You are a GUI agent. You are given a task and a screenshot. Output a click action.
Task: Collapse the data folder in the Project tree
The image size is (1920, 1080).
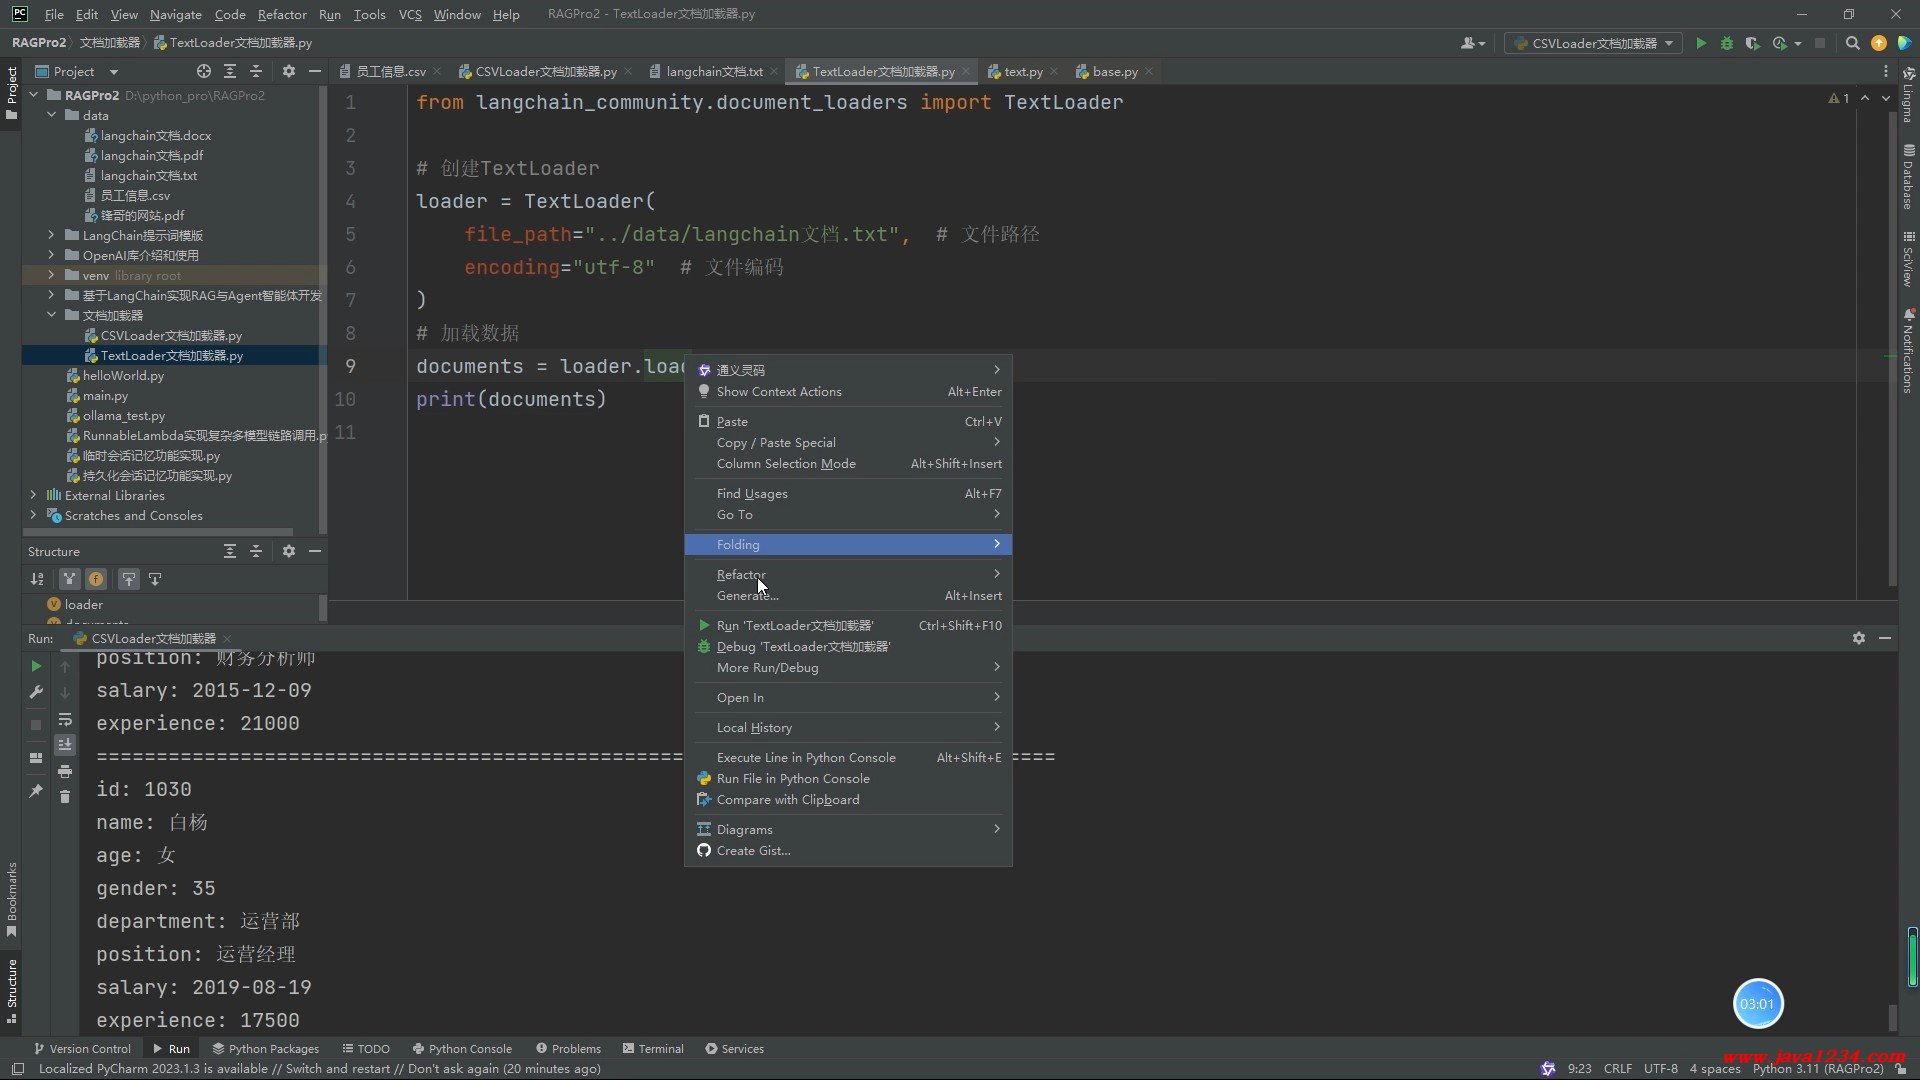click(51, 115)
